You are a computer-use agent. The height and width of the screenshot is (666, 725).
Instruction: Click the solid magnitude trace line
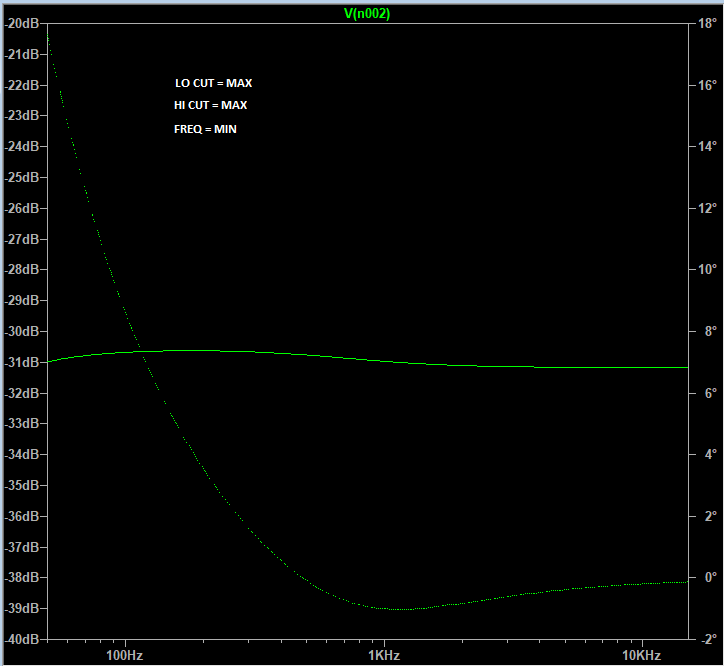[x=368, y=359]
